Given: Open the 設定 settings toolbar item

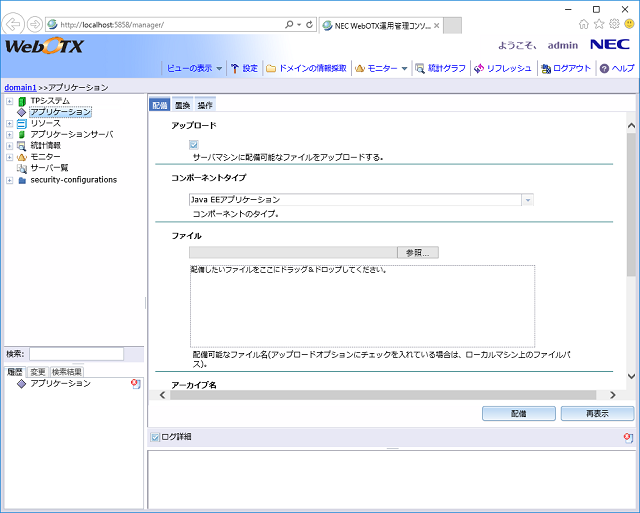Looking at the screenshot, I should pyautogui.click(x=244, y=68).
